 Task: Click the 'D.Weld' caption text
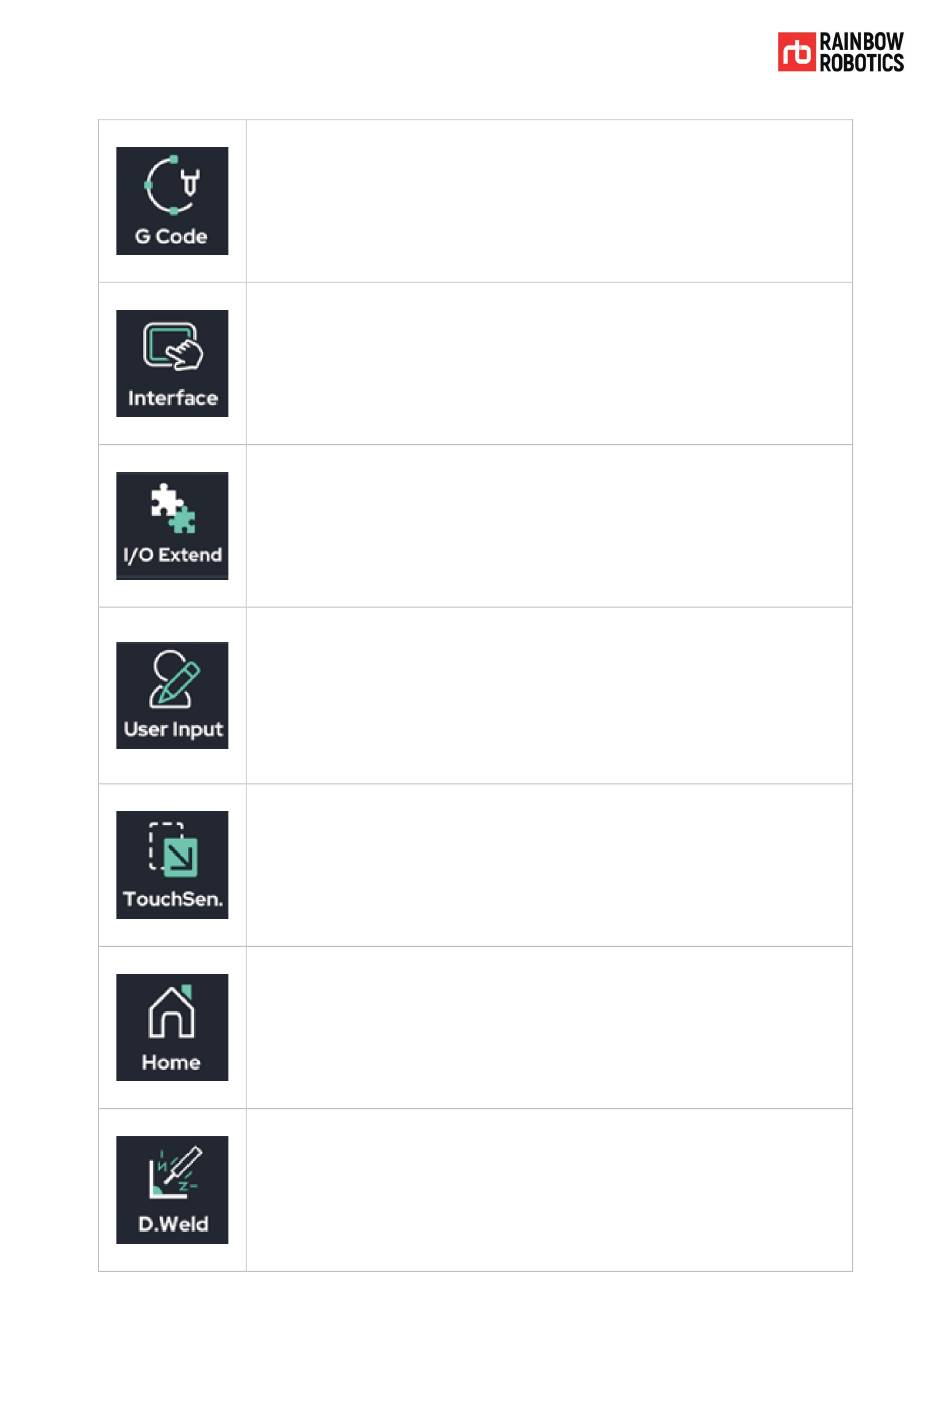(x=173, y=1224)
